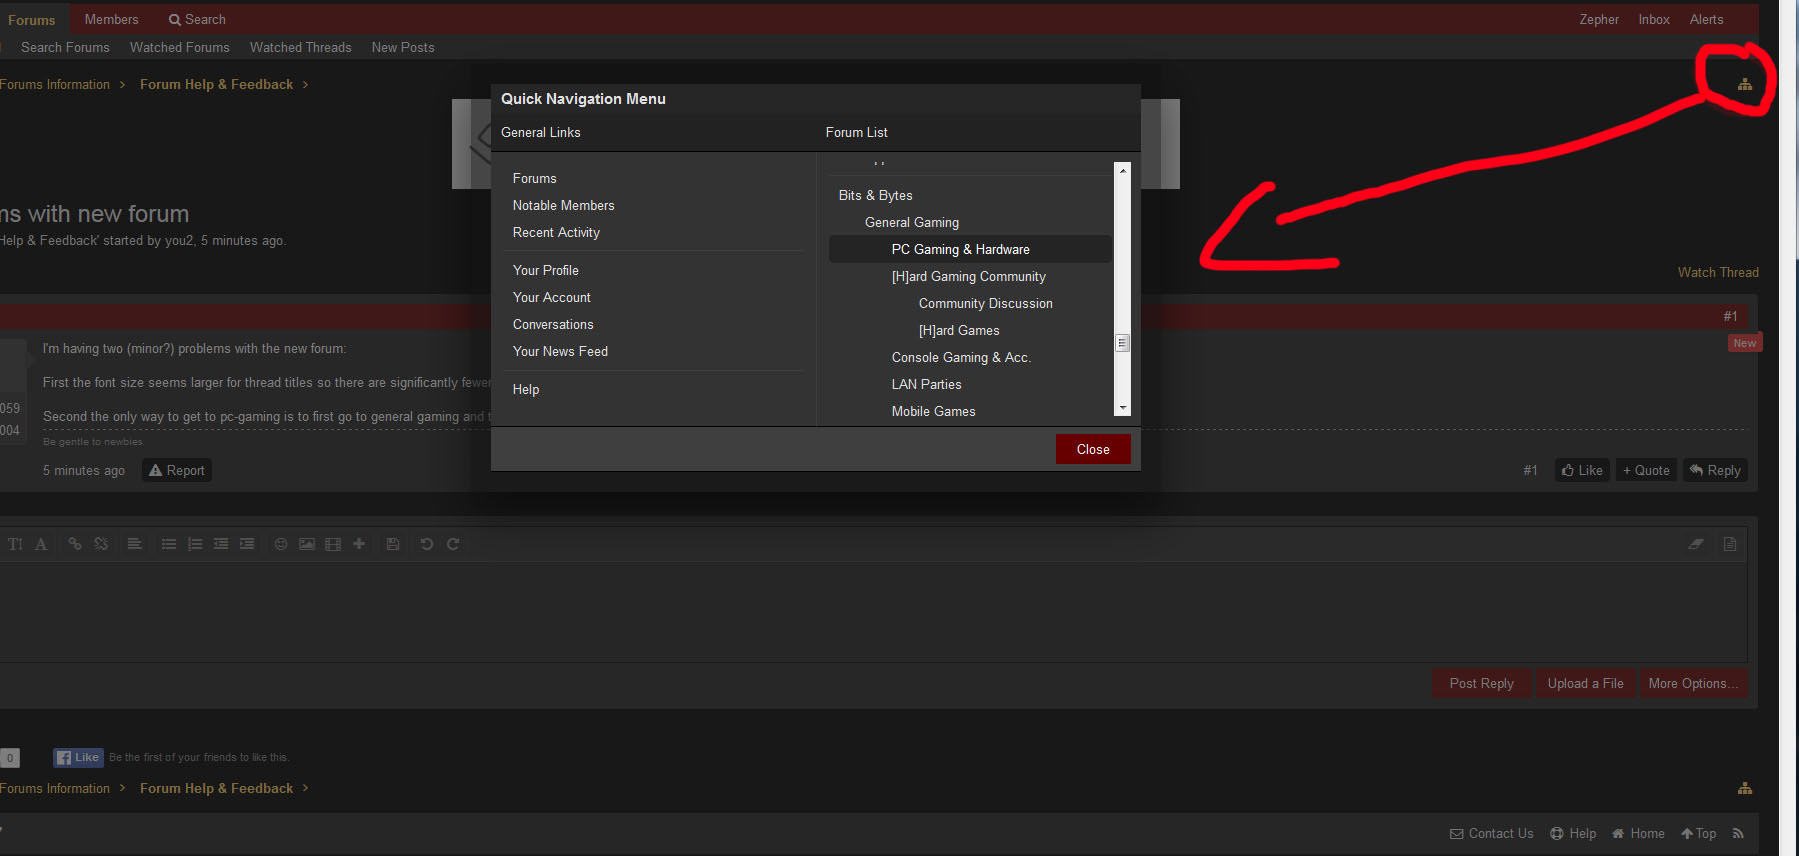Open Search in the top navigation
The height and width of the screenshot is (856, 1799).
pyautogui.click(x=197, y=19)
